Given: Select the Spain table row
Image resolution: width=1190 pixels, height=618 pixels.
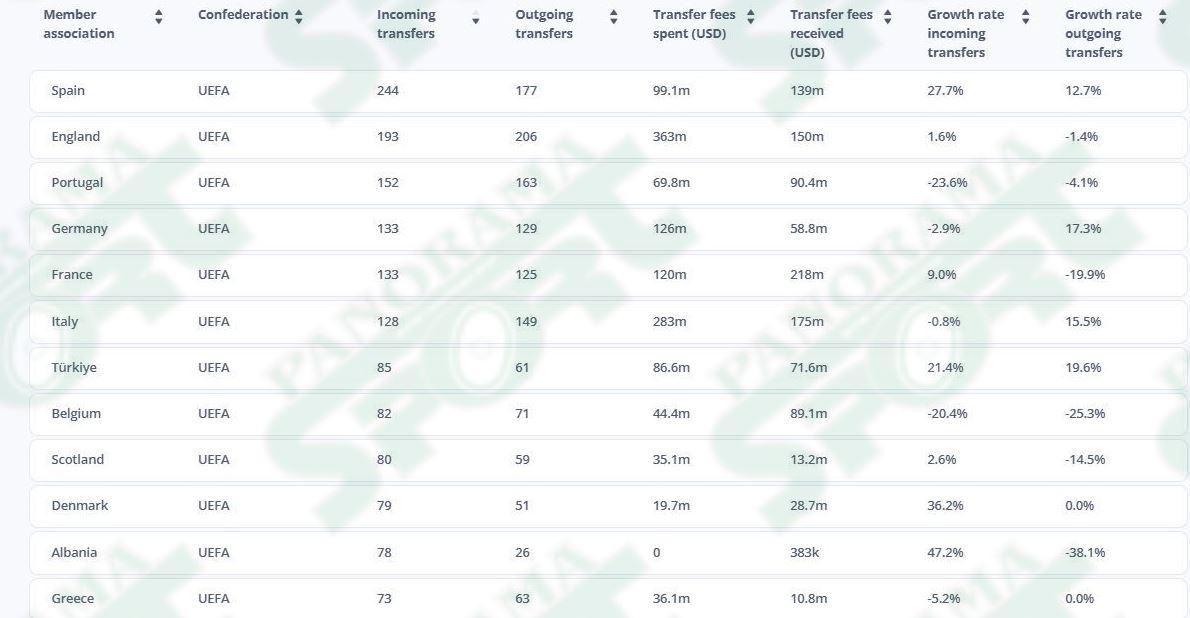Looking at the screenshot, I should click(x=608, y=91).
